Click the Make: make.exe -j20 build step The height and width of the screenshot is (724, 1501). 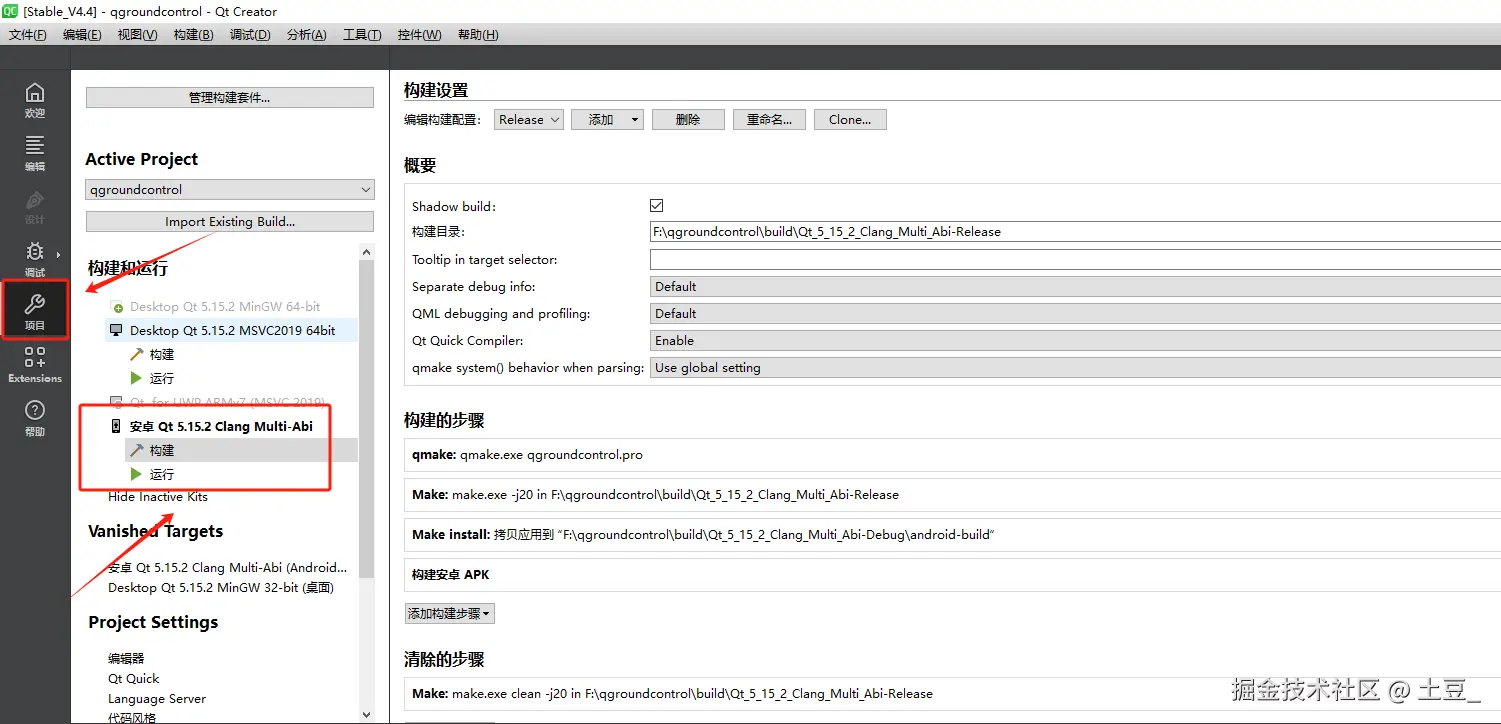click(952, 494)
